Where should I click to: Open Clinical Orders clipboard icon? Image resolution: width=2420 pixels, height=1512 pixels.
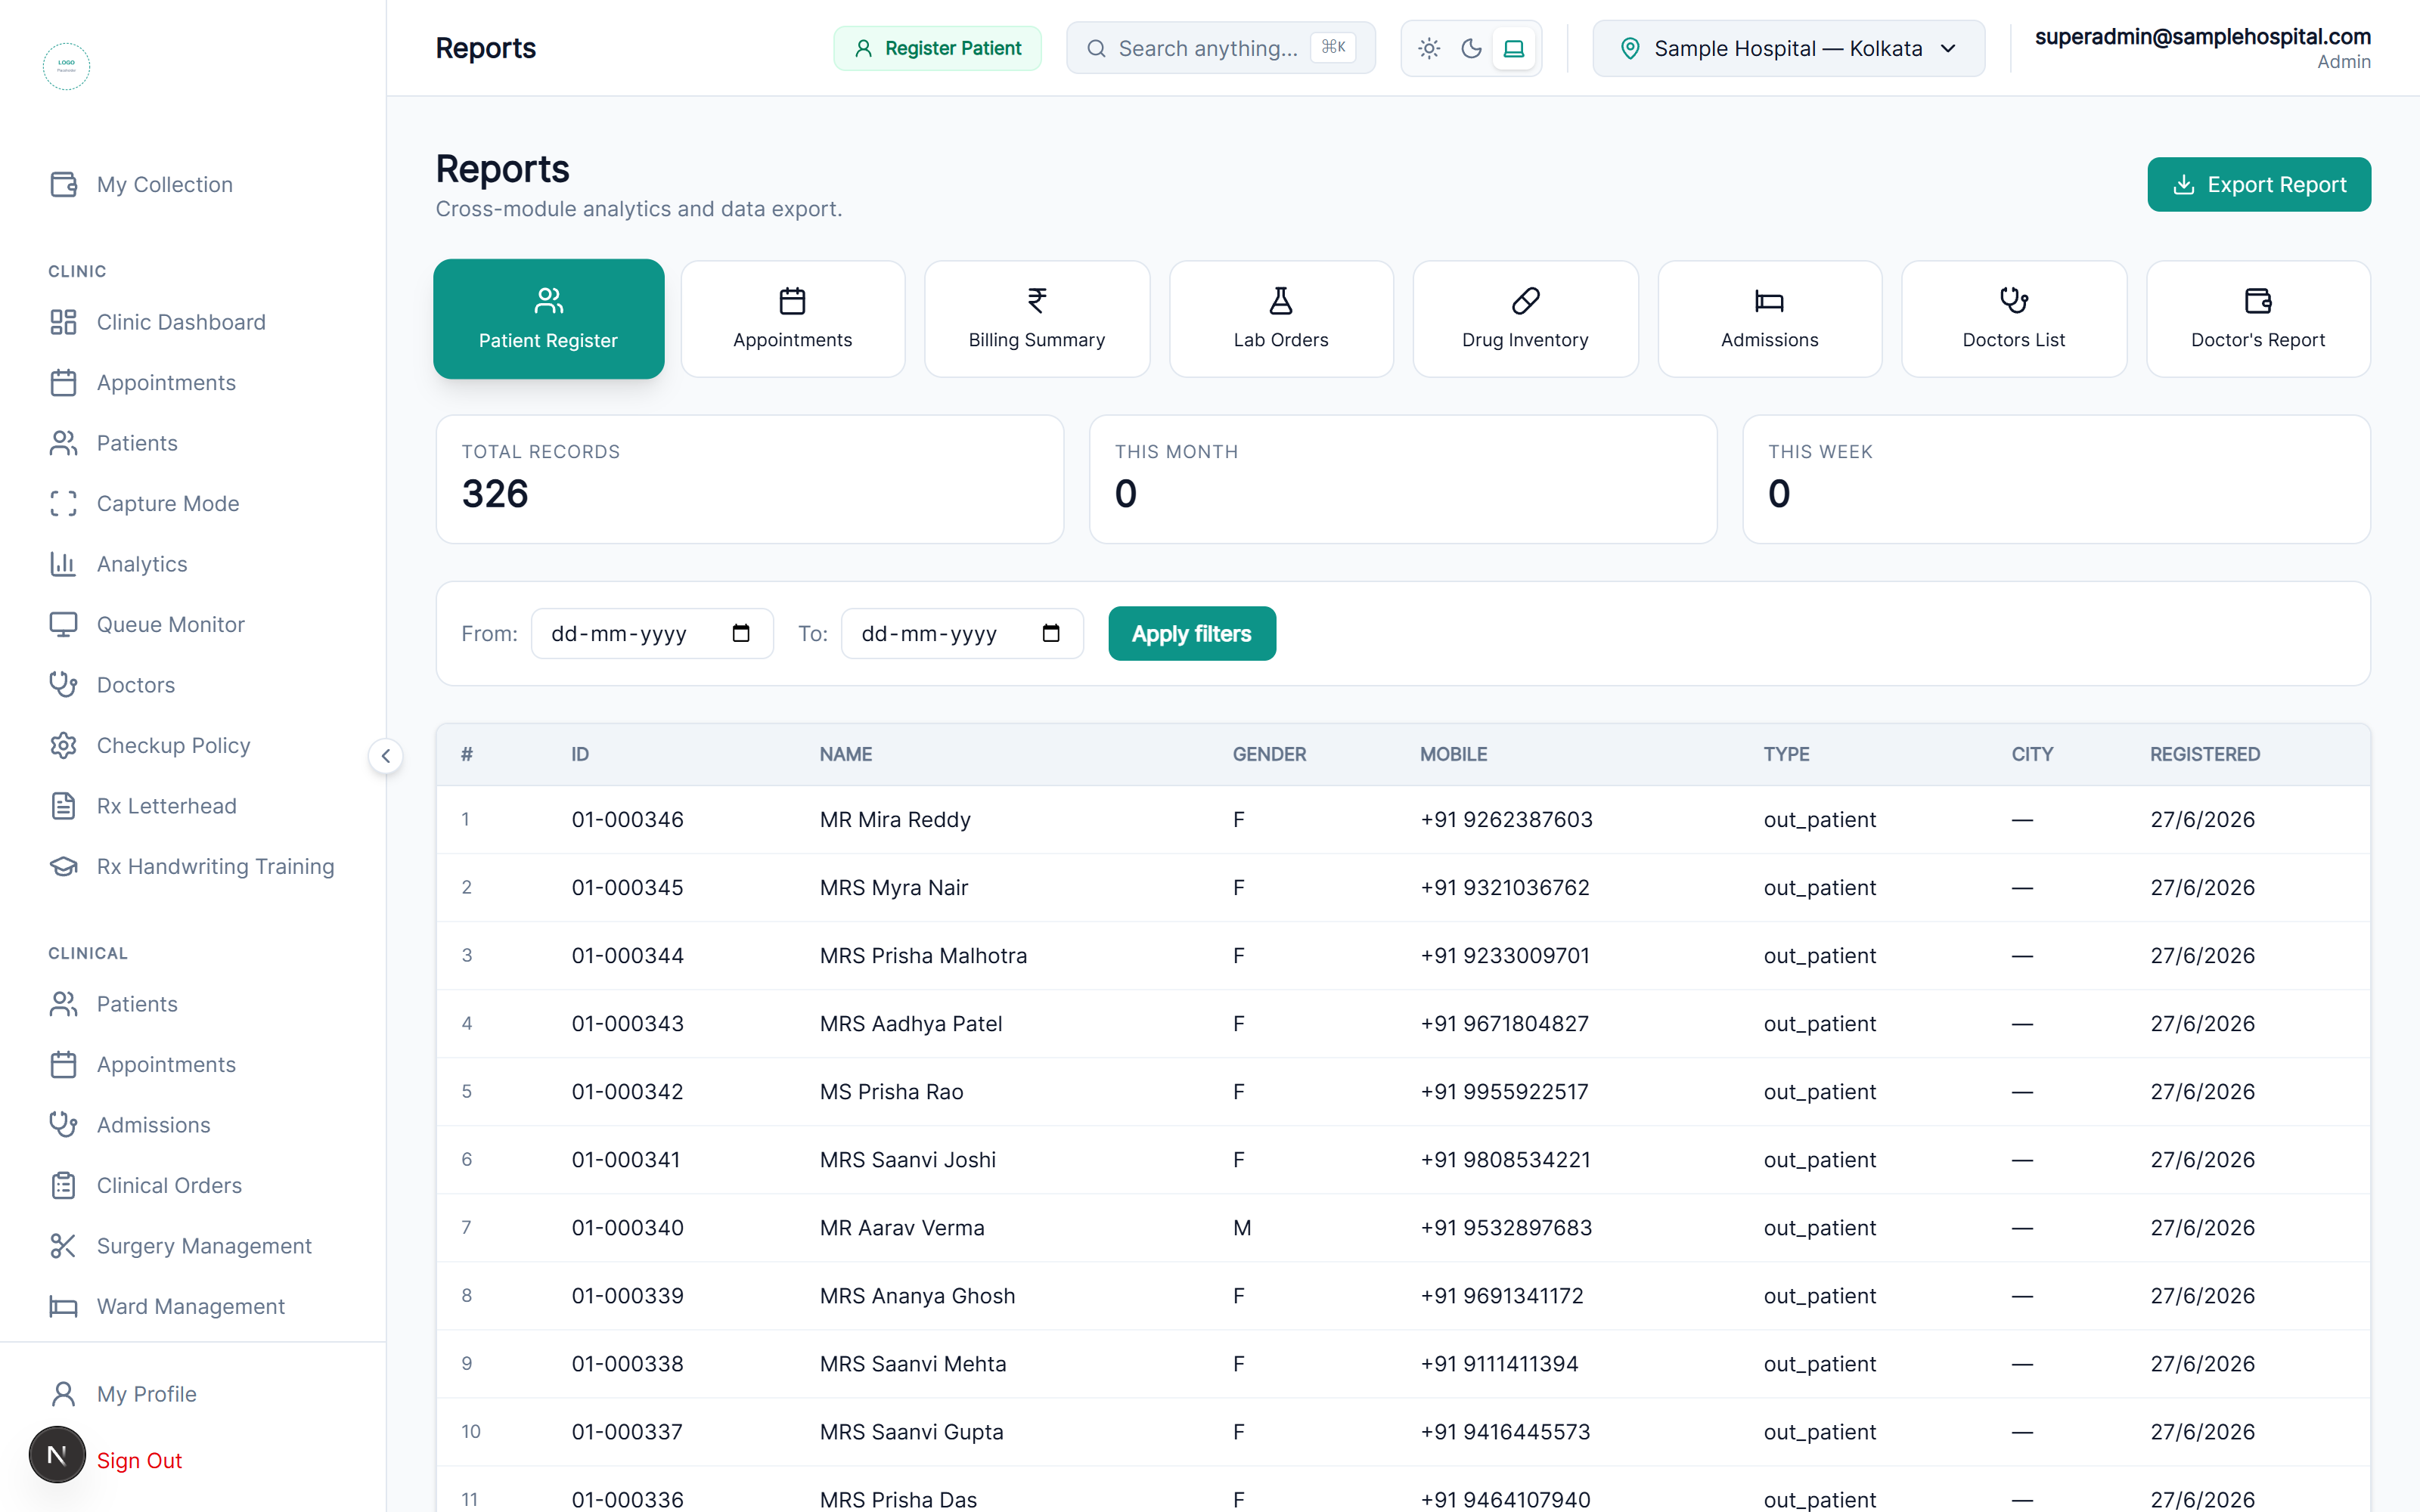(x=63, y=1185)
